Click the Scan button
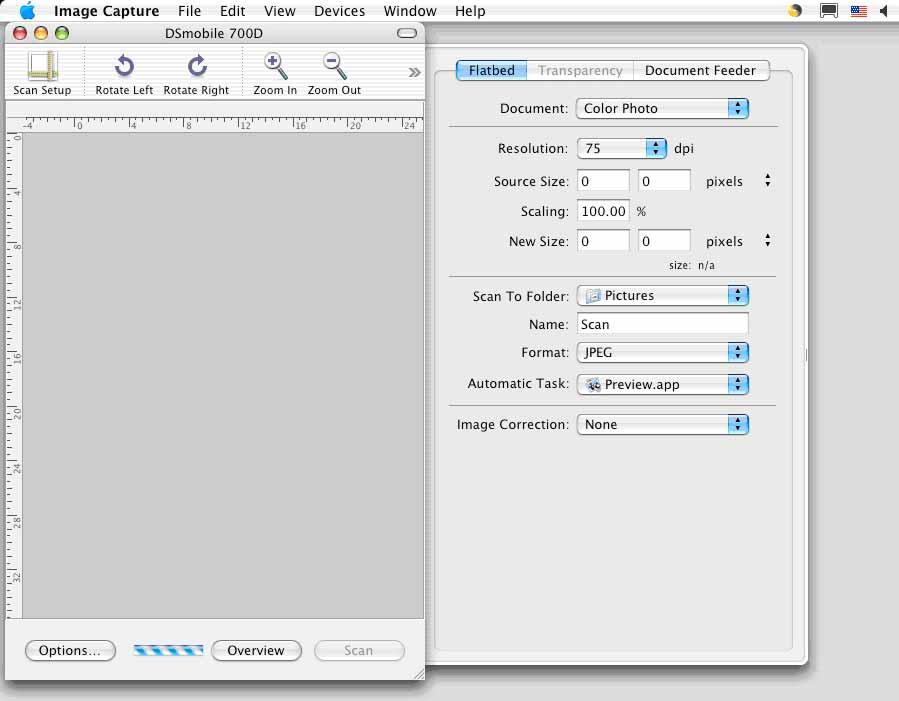Viewport: 899px width, 701px height. click(x=359, y=651)
